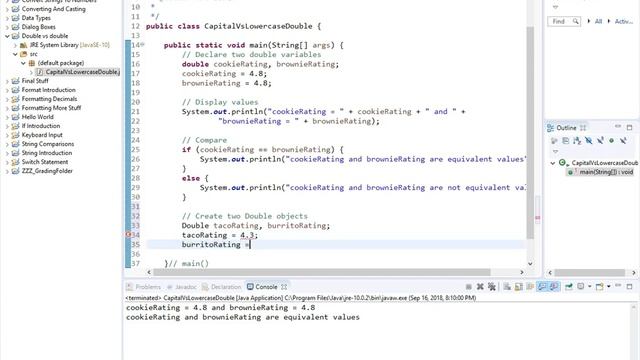
Task: Toggle Hide Fields in Outline toolbar
Action: (589, 141)
